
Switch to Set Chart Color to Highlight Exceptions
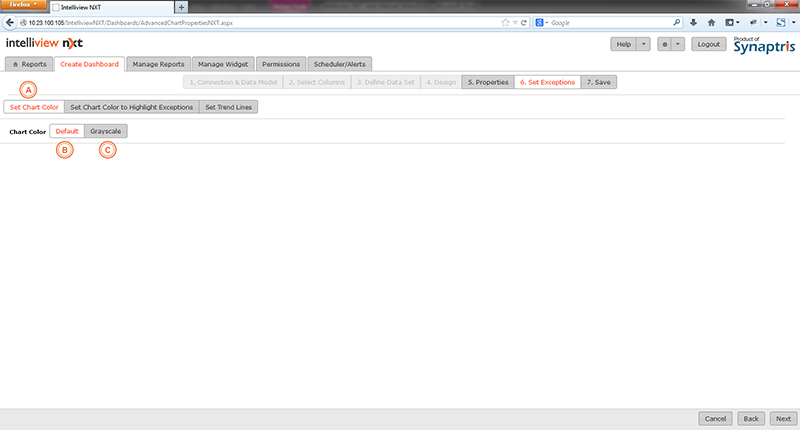[x=131, y=107]
